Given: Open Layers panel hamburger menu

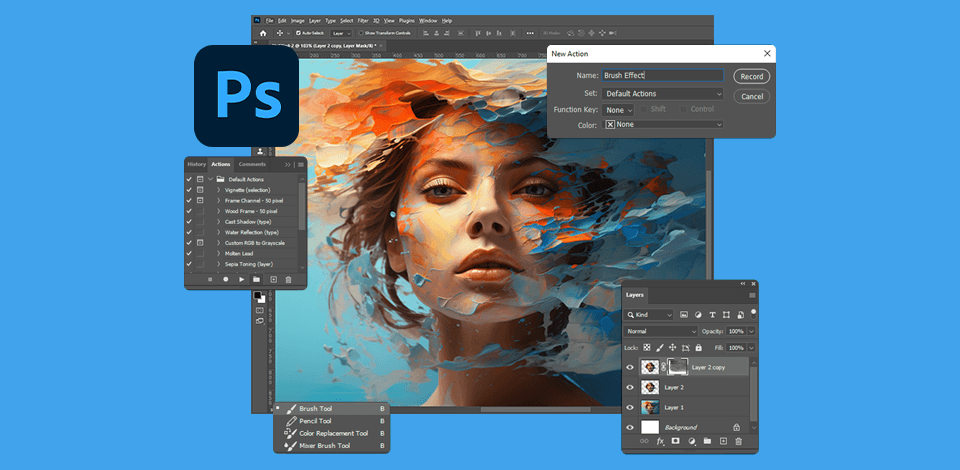Looking at the screenshot, I should pyautogui.click(x=752, y=295).
